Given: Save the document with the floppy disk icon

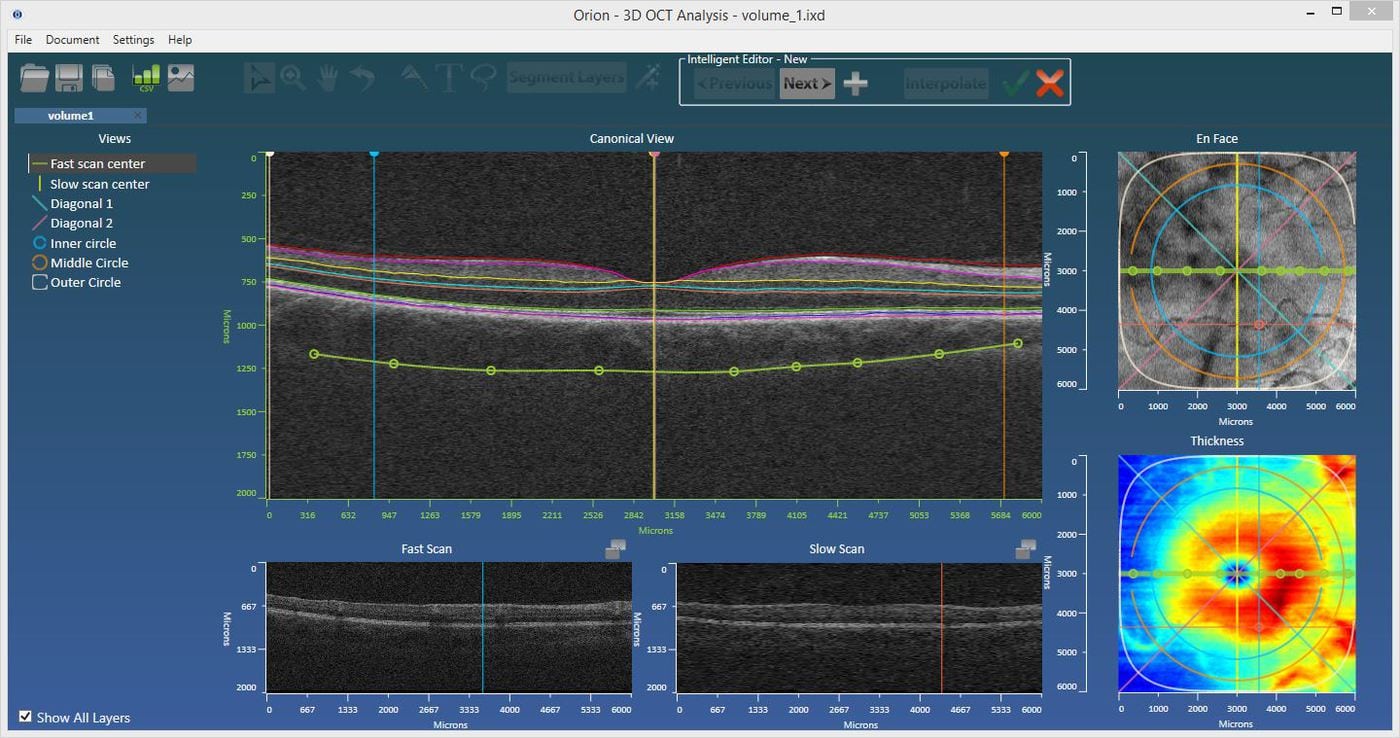Looking at the screenshot, I should point(68,78).
